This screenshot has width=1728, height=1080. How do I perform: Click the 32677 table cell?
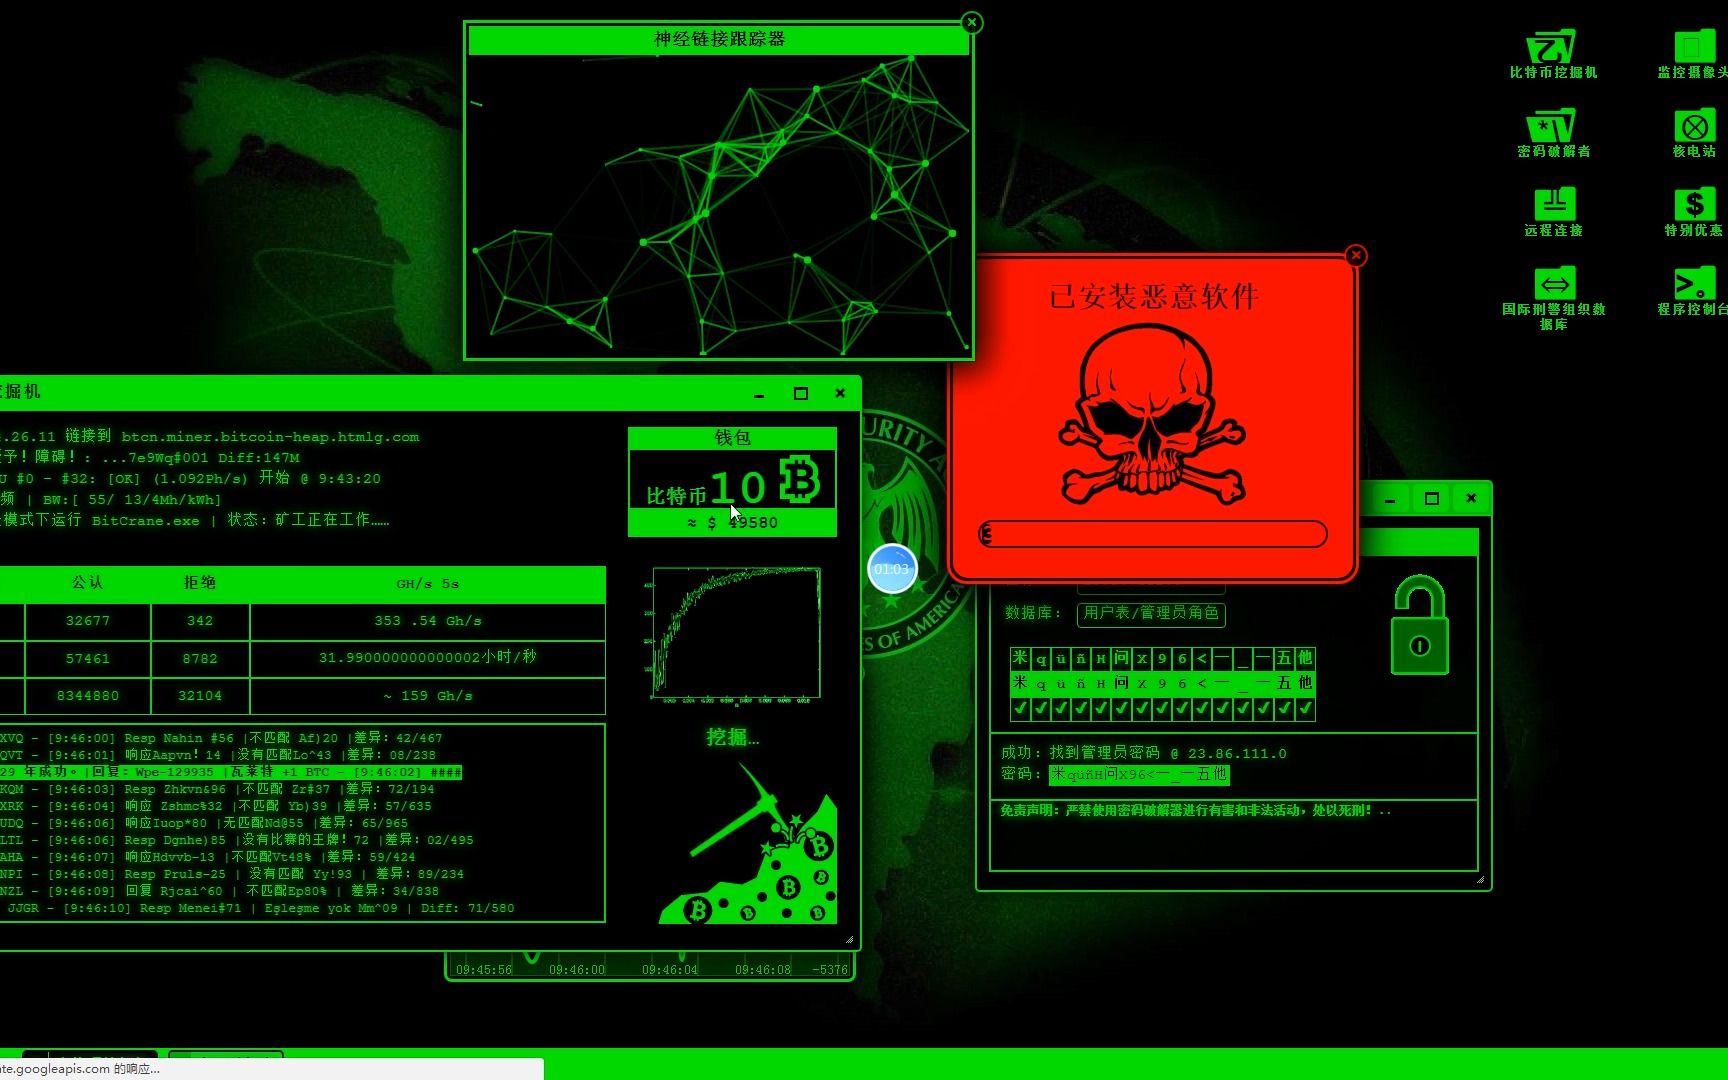tap(88, 621)
